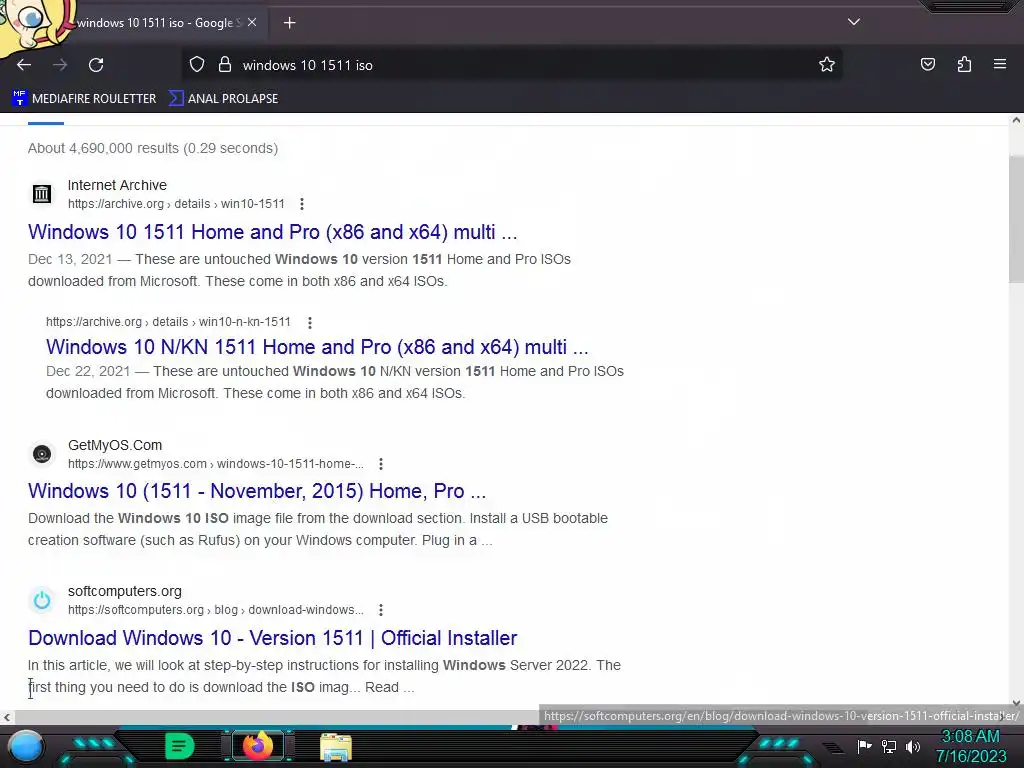Open Windows 10 (1511 - November, 2015) result
The image size is (1024, 768).
coord(257,491)
